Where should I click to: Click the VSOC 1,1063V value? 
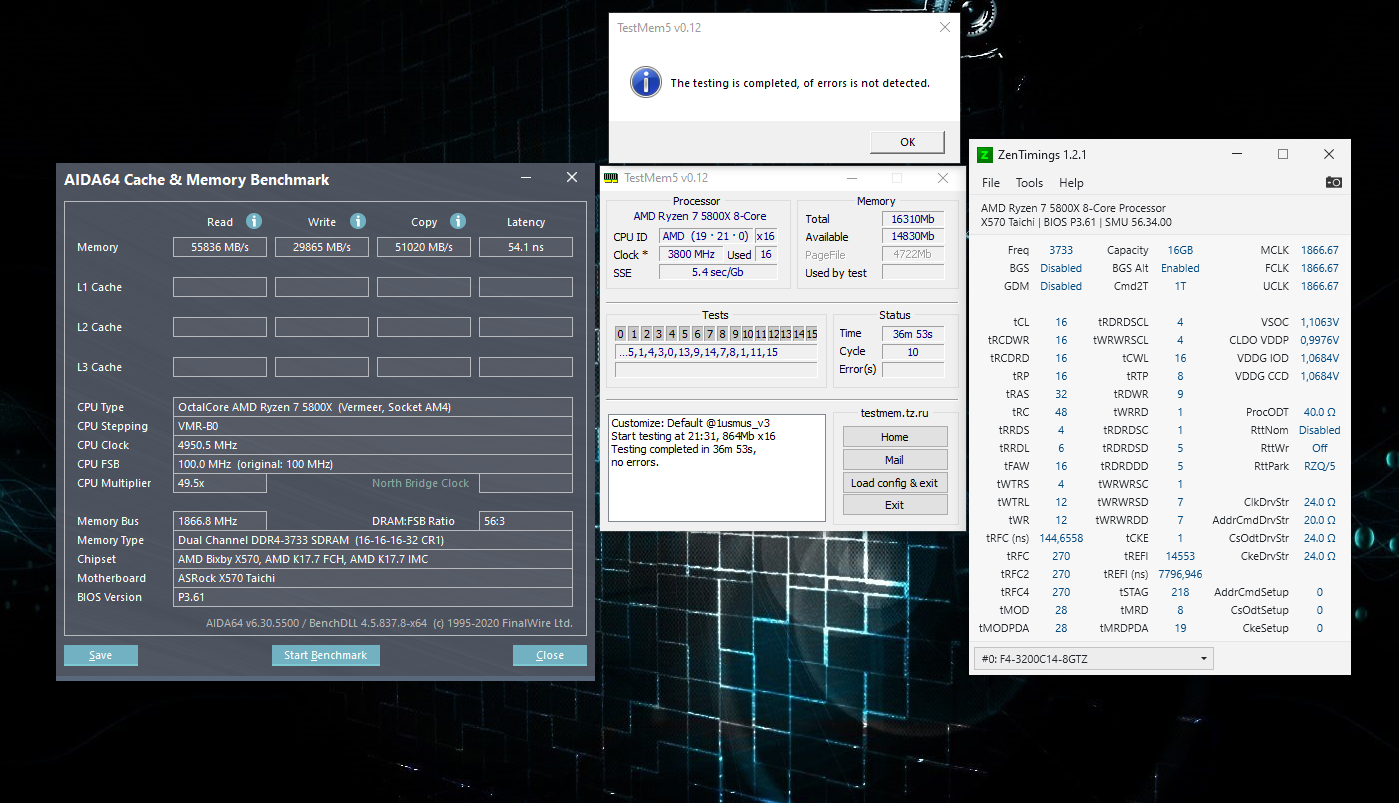[x=1319, y=322]
